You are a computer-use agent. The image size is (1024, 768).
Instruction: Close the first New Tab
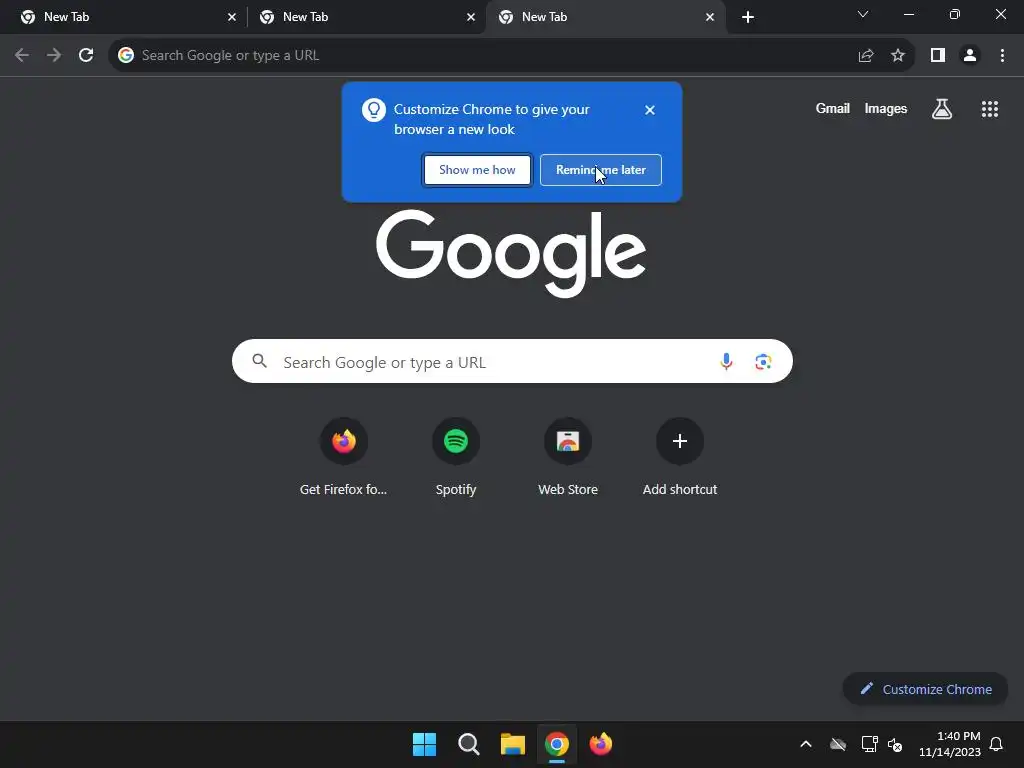[232, 17]
